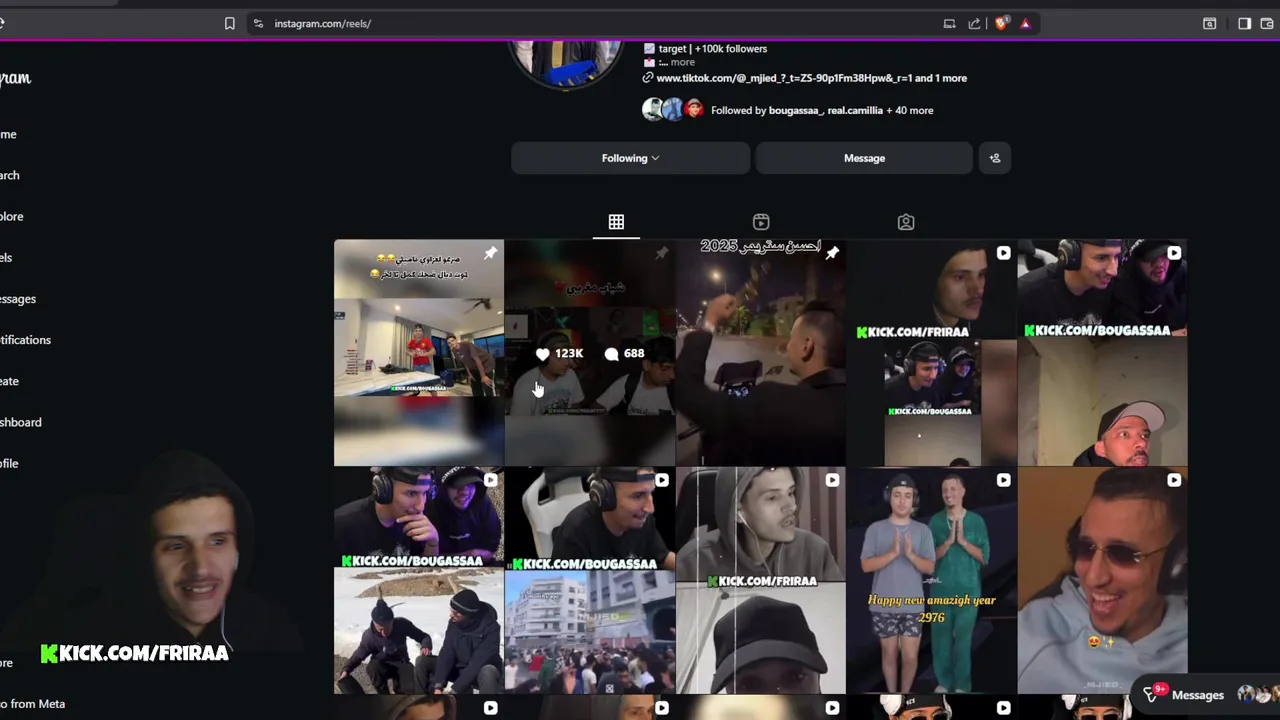
Task: Click the 688 comments bubble counter
Action: click(x=625, y=353)
